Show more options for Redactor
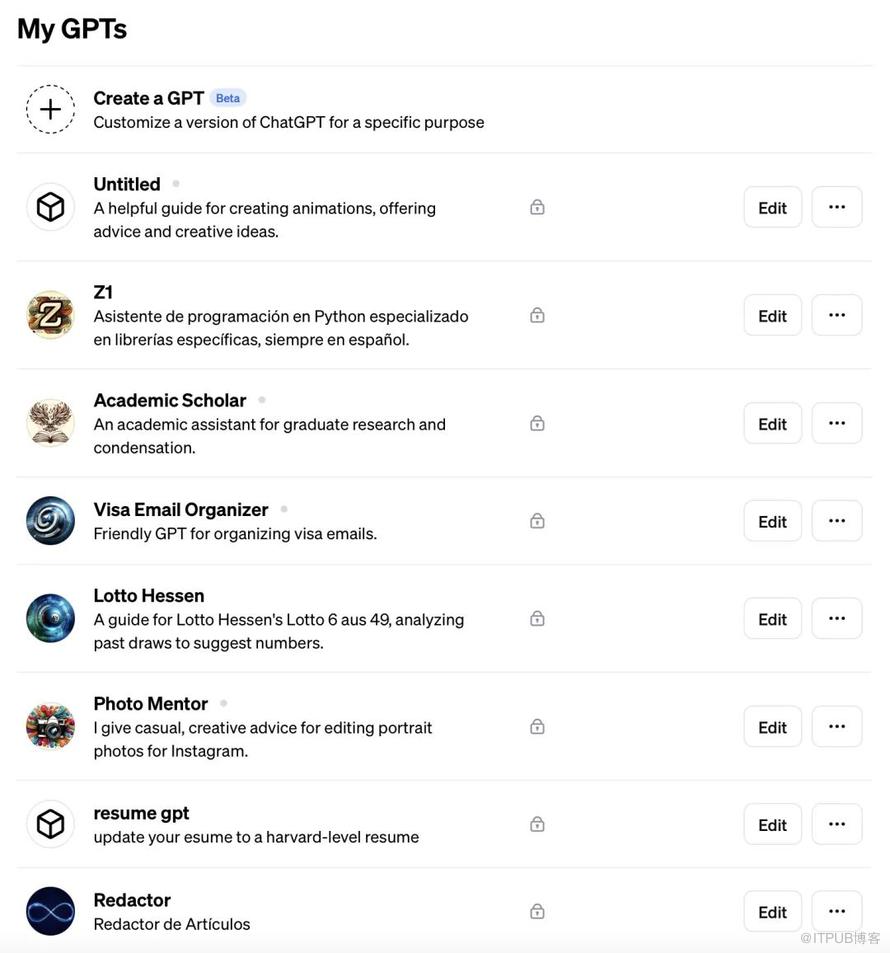 [837, 911]
